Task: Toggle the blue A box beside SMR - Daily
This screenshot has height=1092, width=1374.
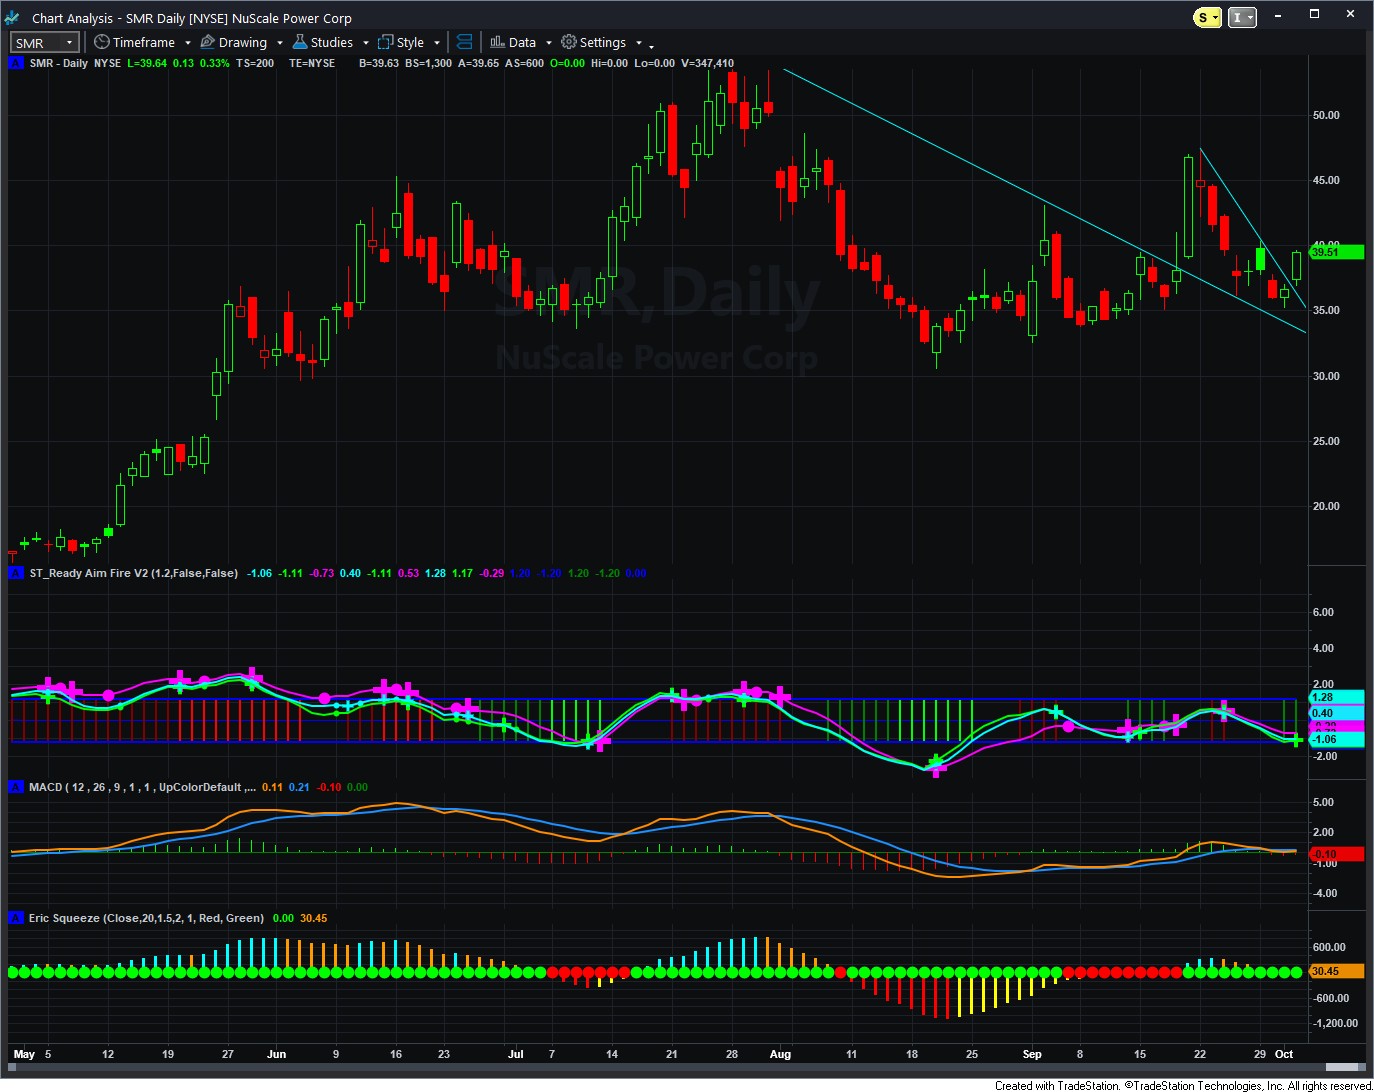Action: pos(16,63)
